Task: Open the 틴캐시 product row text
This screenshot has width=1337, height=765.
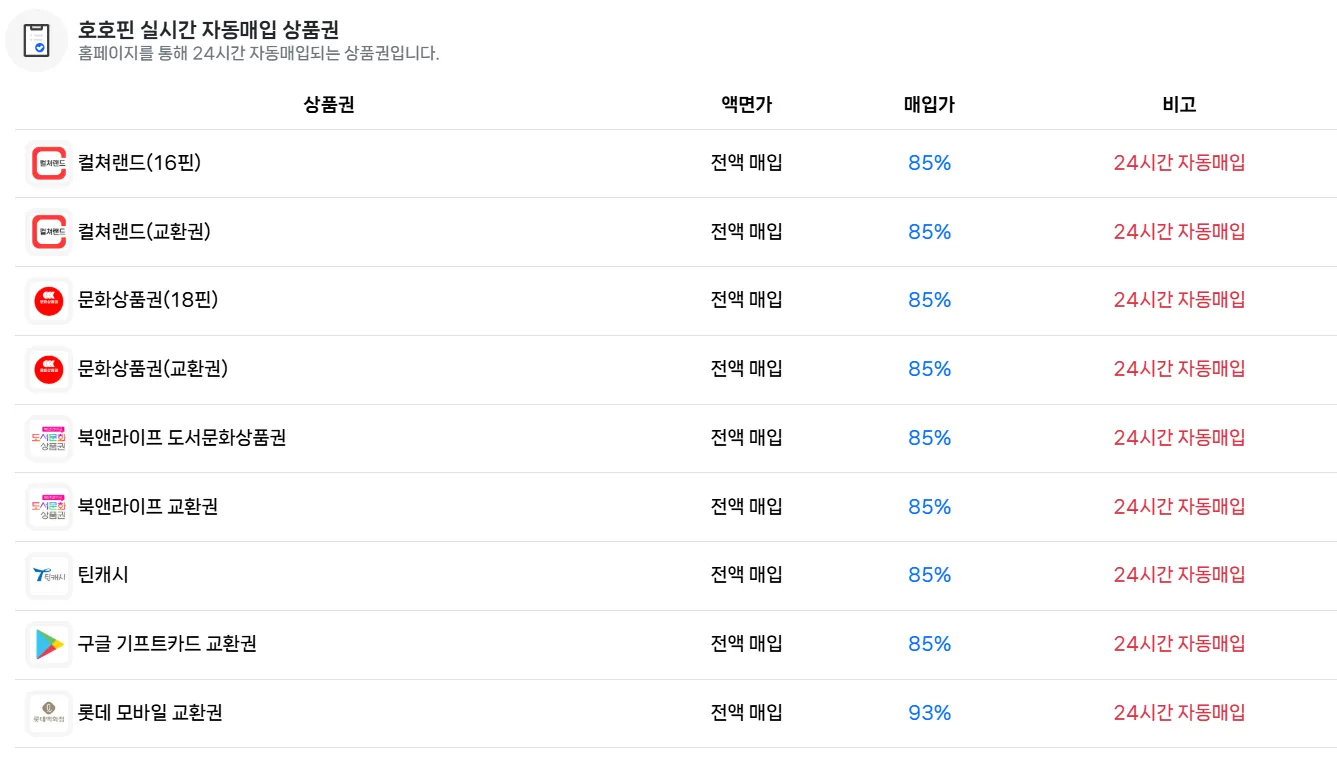Action: tap(103, 575)
